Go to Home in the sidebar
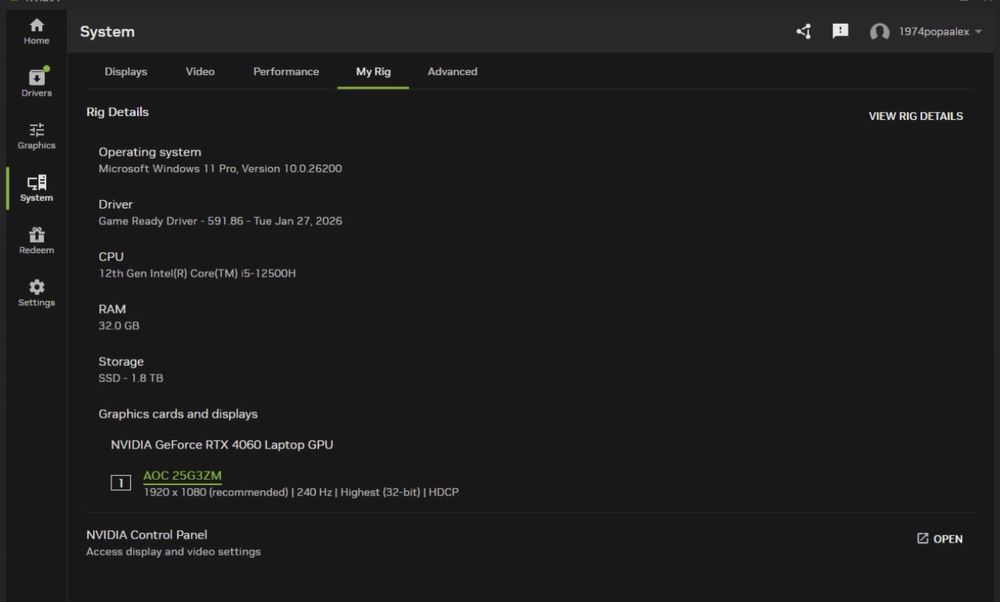 pos(36,31)
